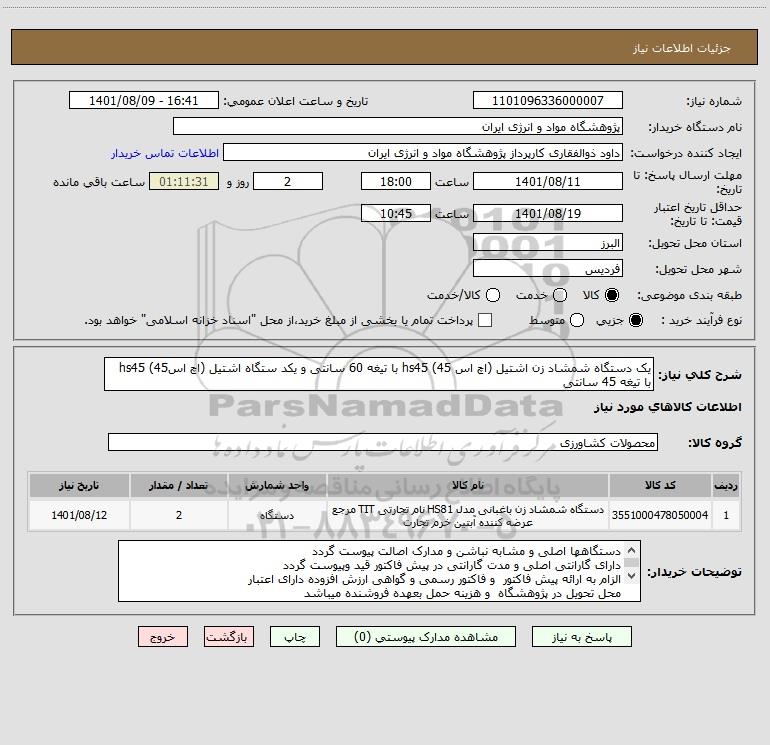Viewport: 770px width, 745px height.
Task: Click the نام کالا column header
Action: pyautogui.click(x=468, y=485)
